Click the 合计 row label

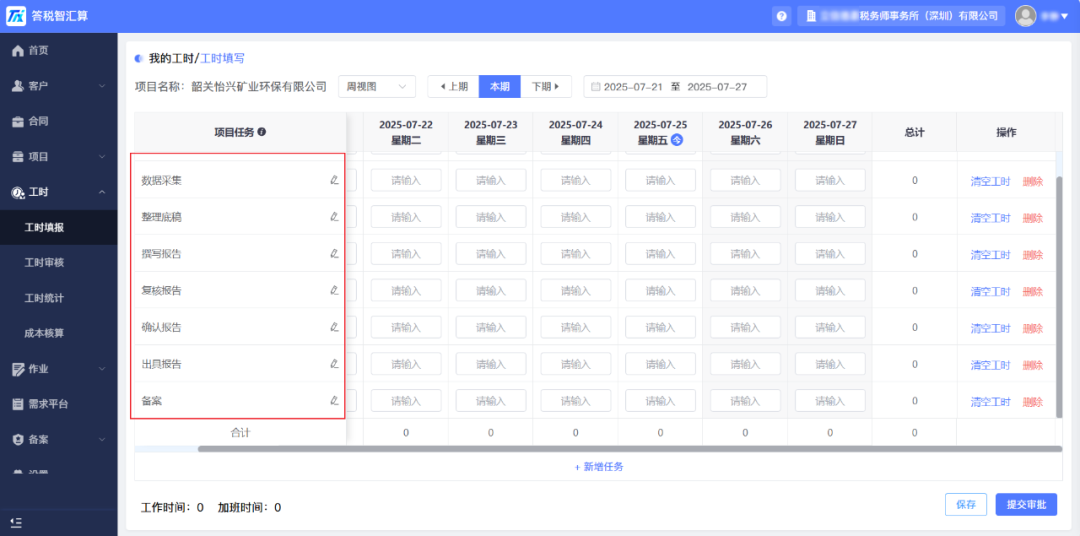coord(240,433)
